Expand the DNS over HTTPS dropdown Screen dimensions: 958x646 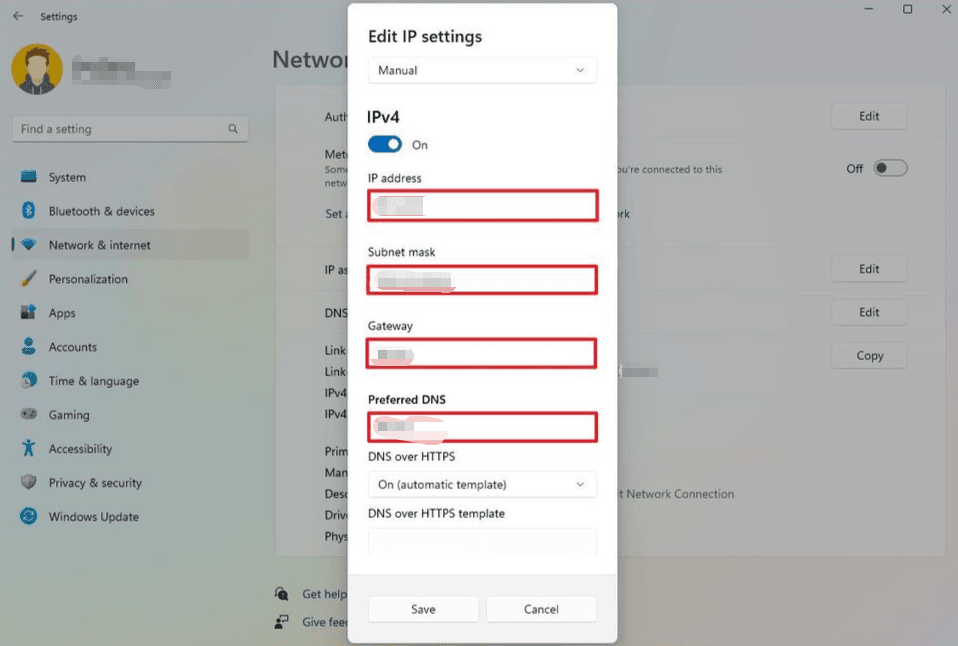pyautogui.click(x=482, y=485)
